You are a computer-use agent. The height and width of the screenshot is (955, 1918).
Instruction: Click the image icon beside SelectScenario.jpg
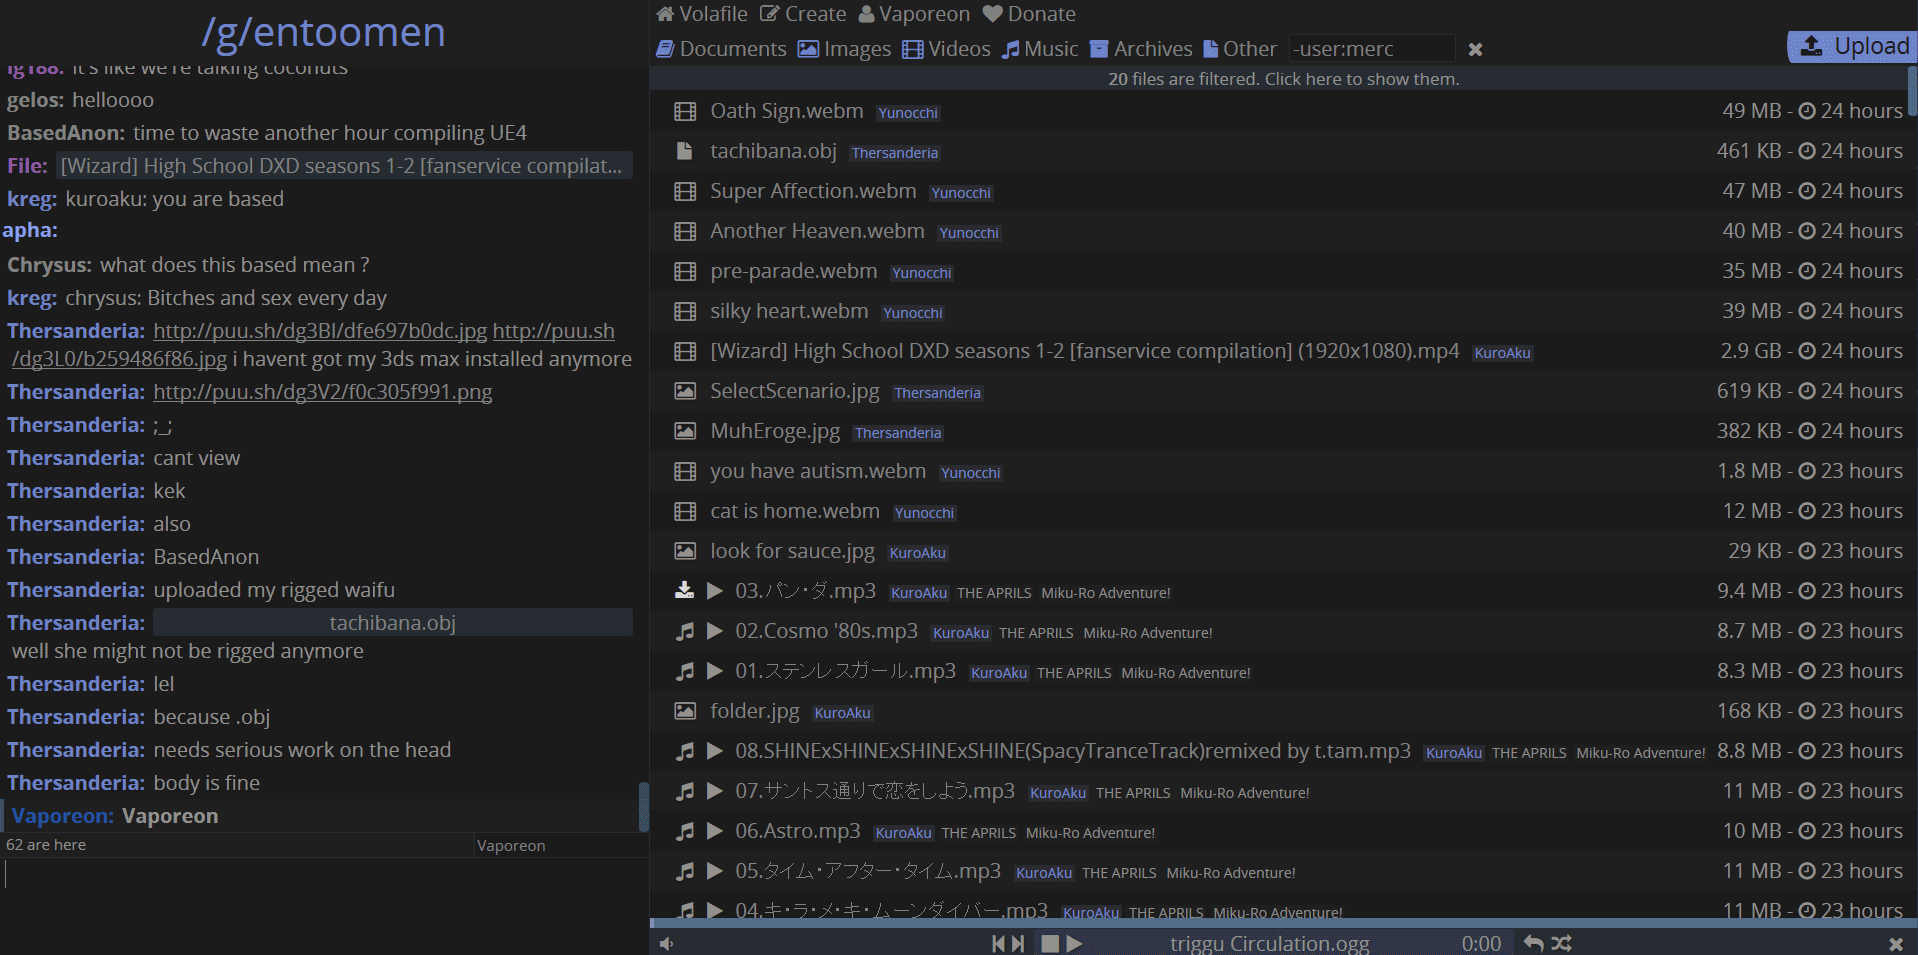coord(685,391)
